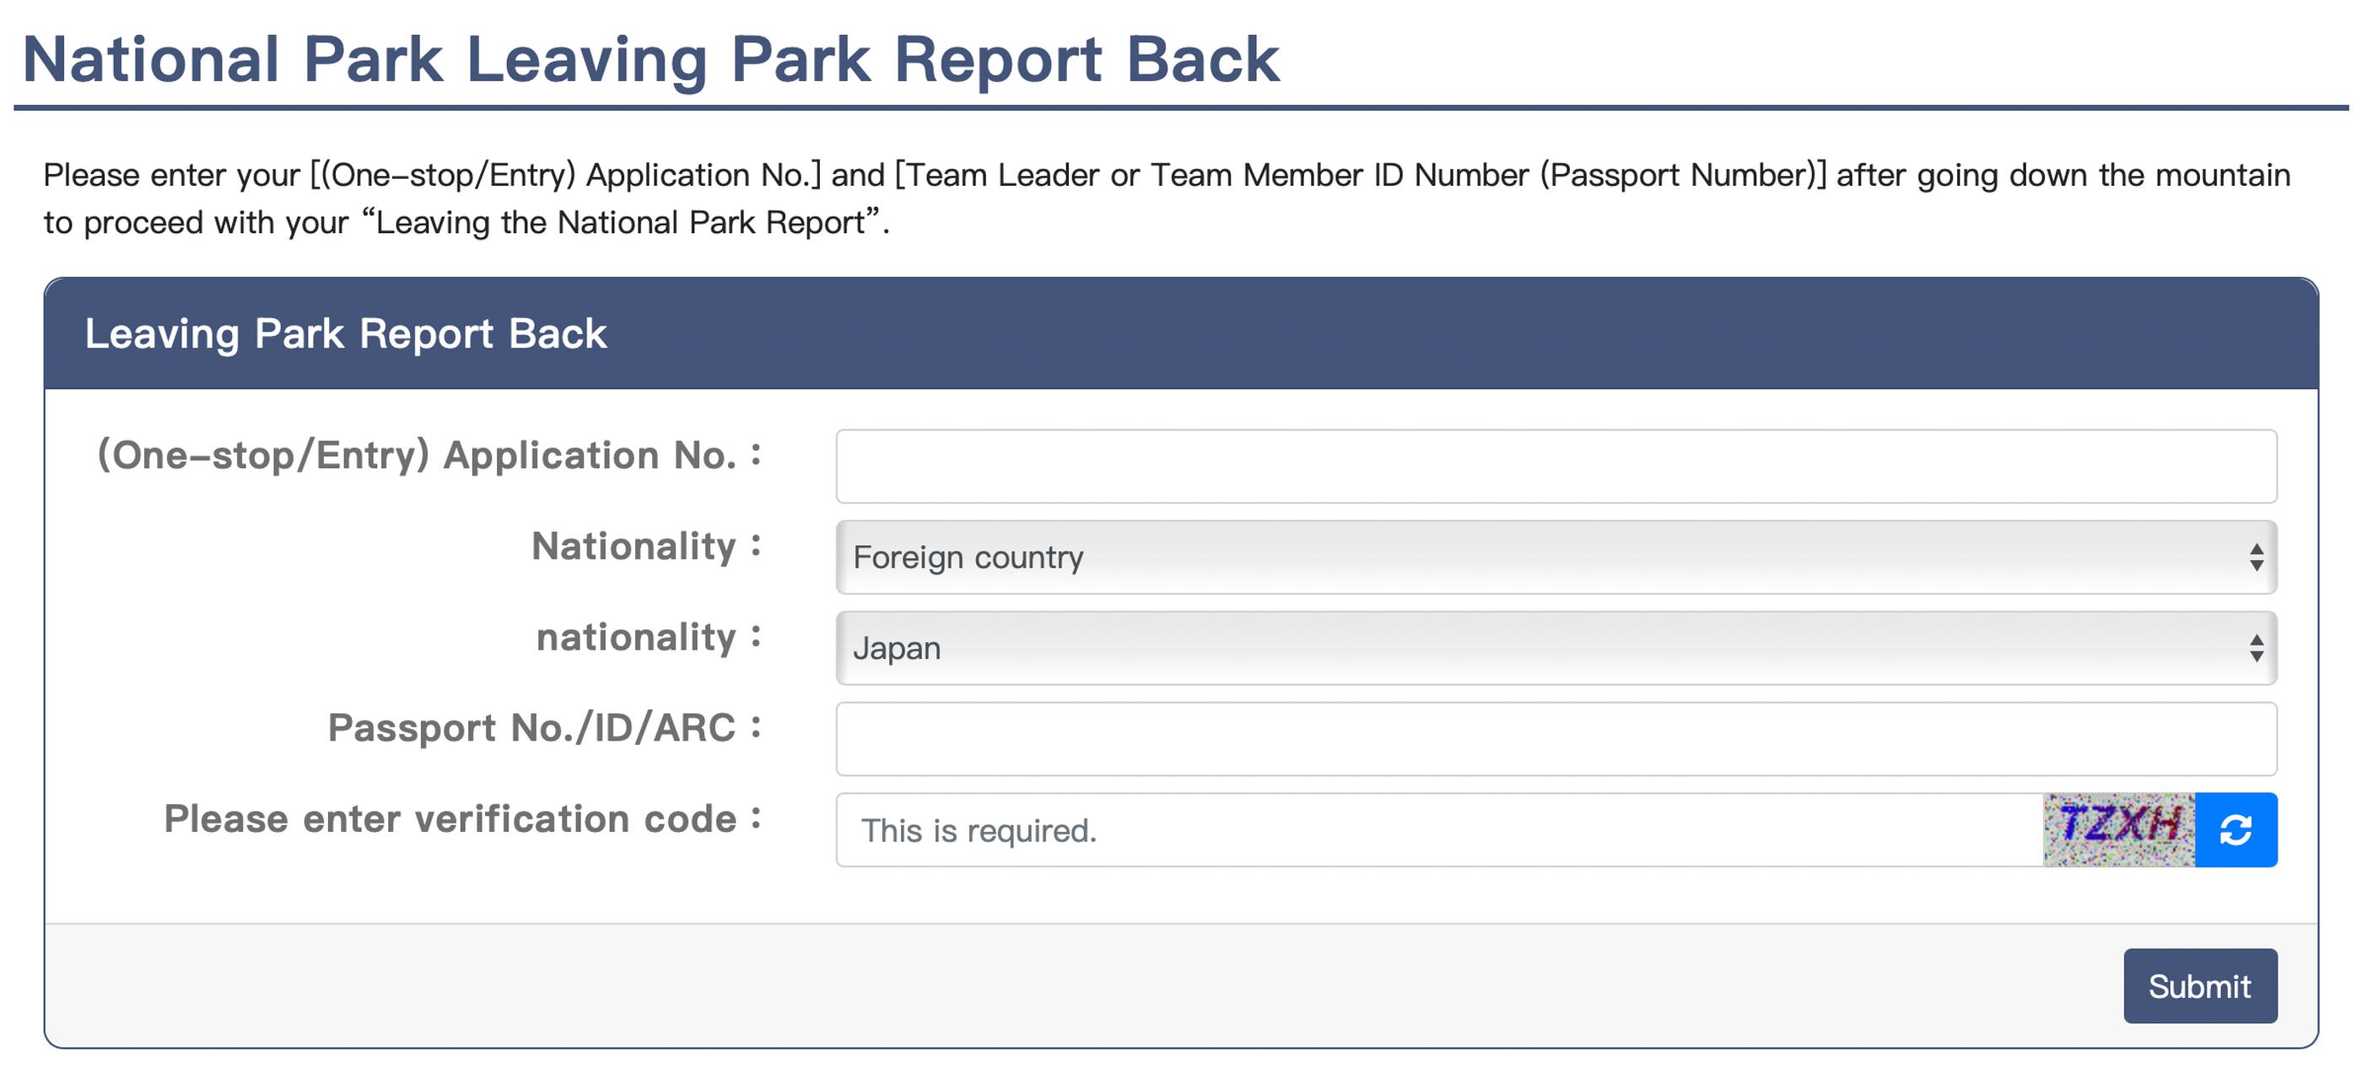Focus the Passport No./ID/ARC input field
Viewport: 2367px width, 1080px height.
tap(1555, 739)
